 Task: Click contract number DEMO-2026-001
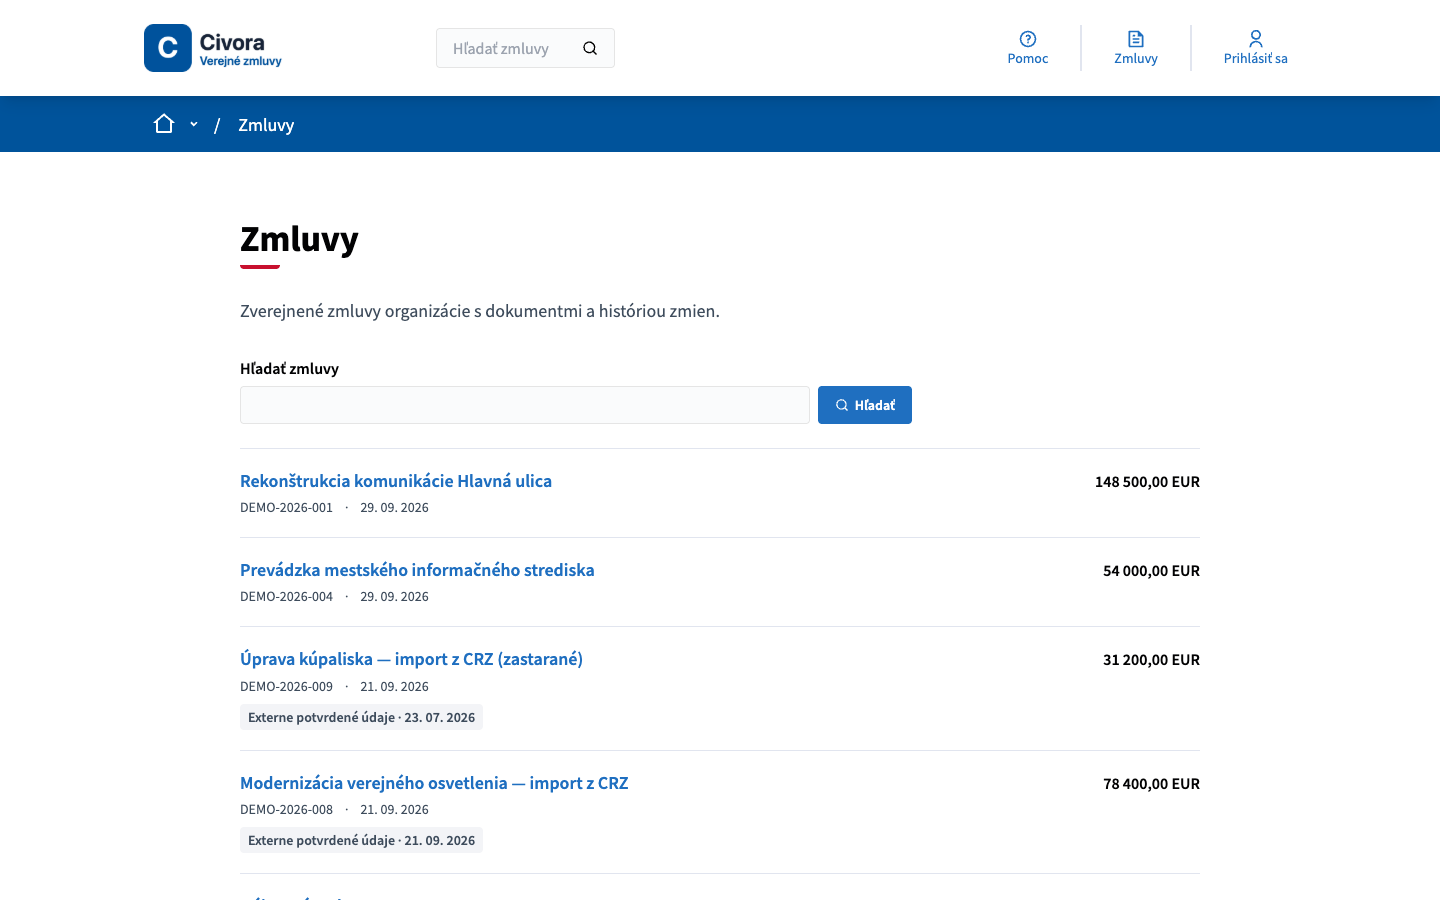[286, 508]
